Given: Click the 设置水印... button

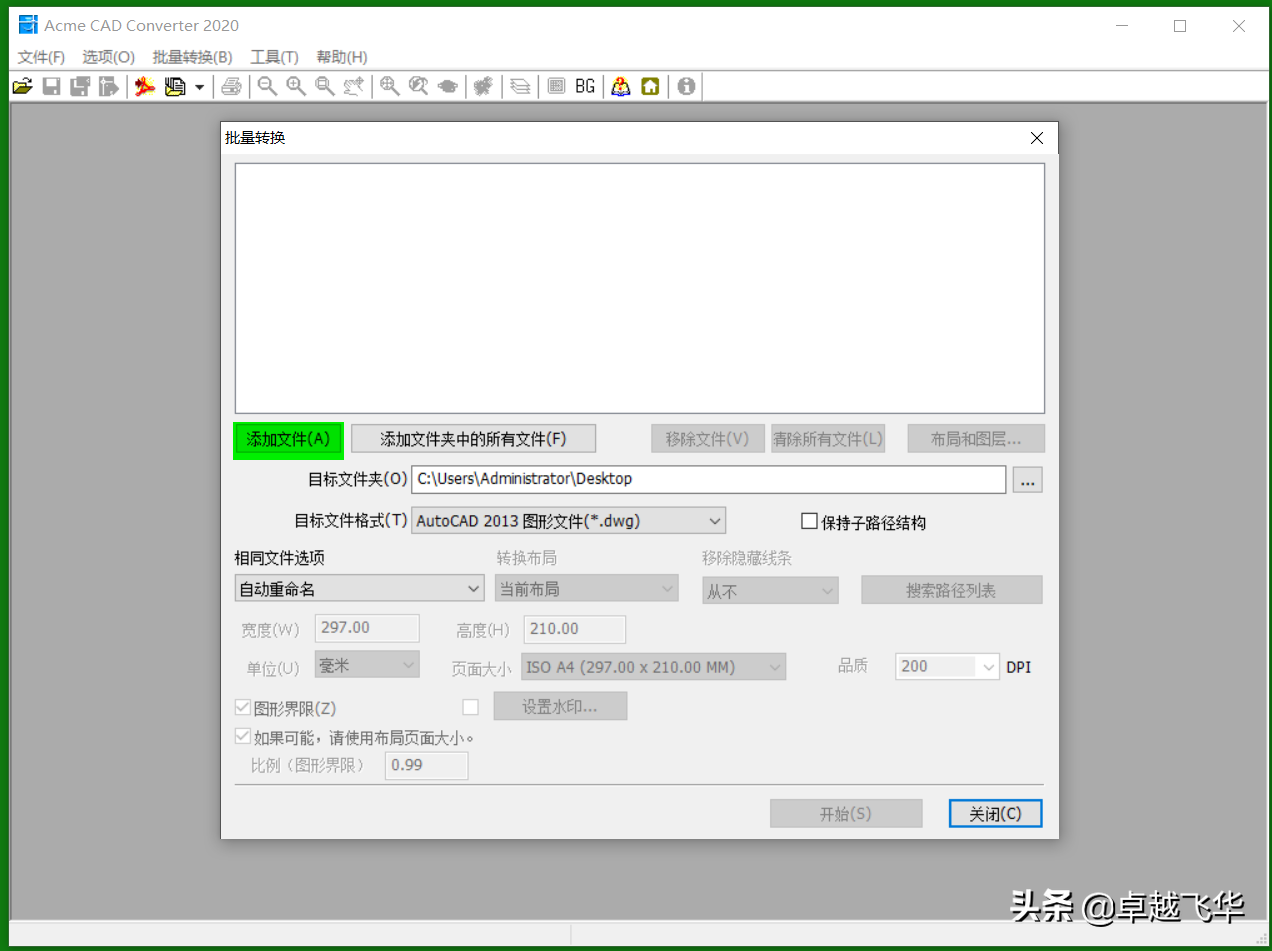Looking at the screenshot, I should click(x=560, y=706).
